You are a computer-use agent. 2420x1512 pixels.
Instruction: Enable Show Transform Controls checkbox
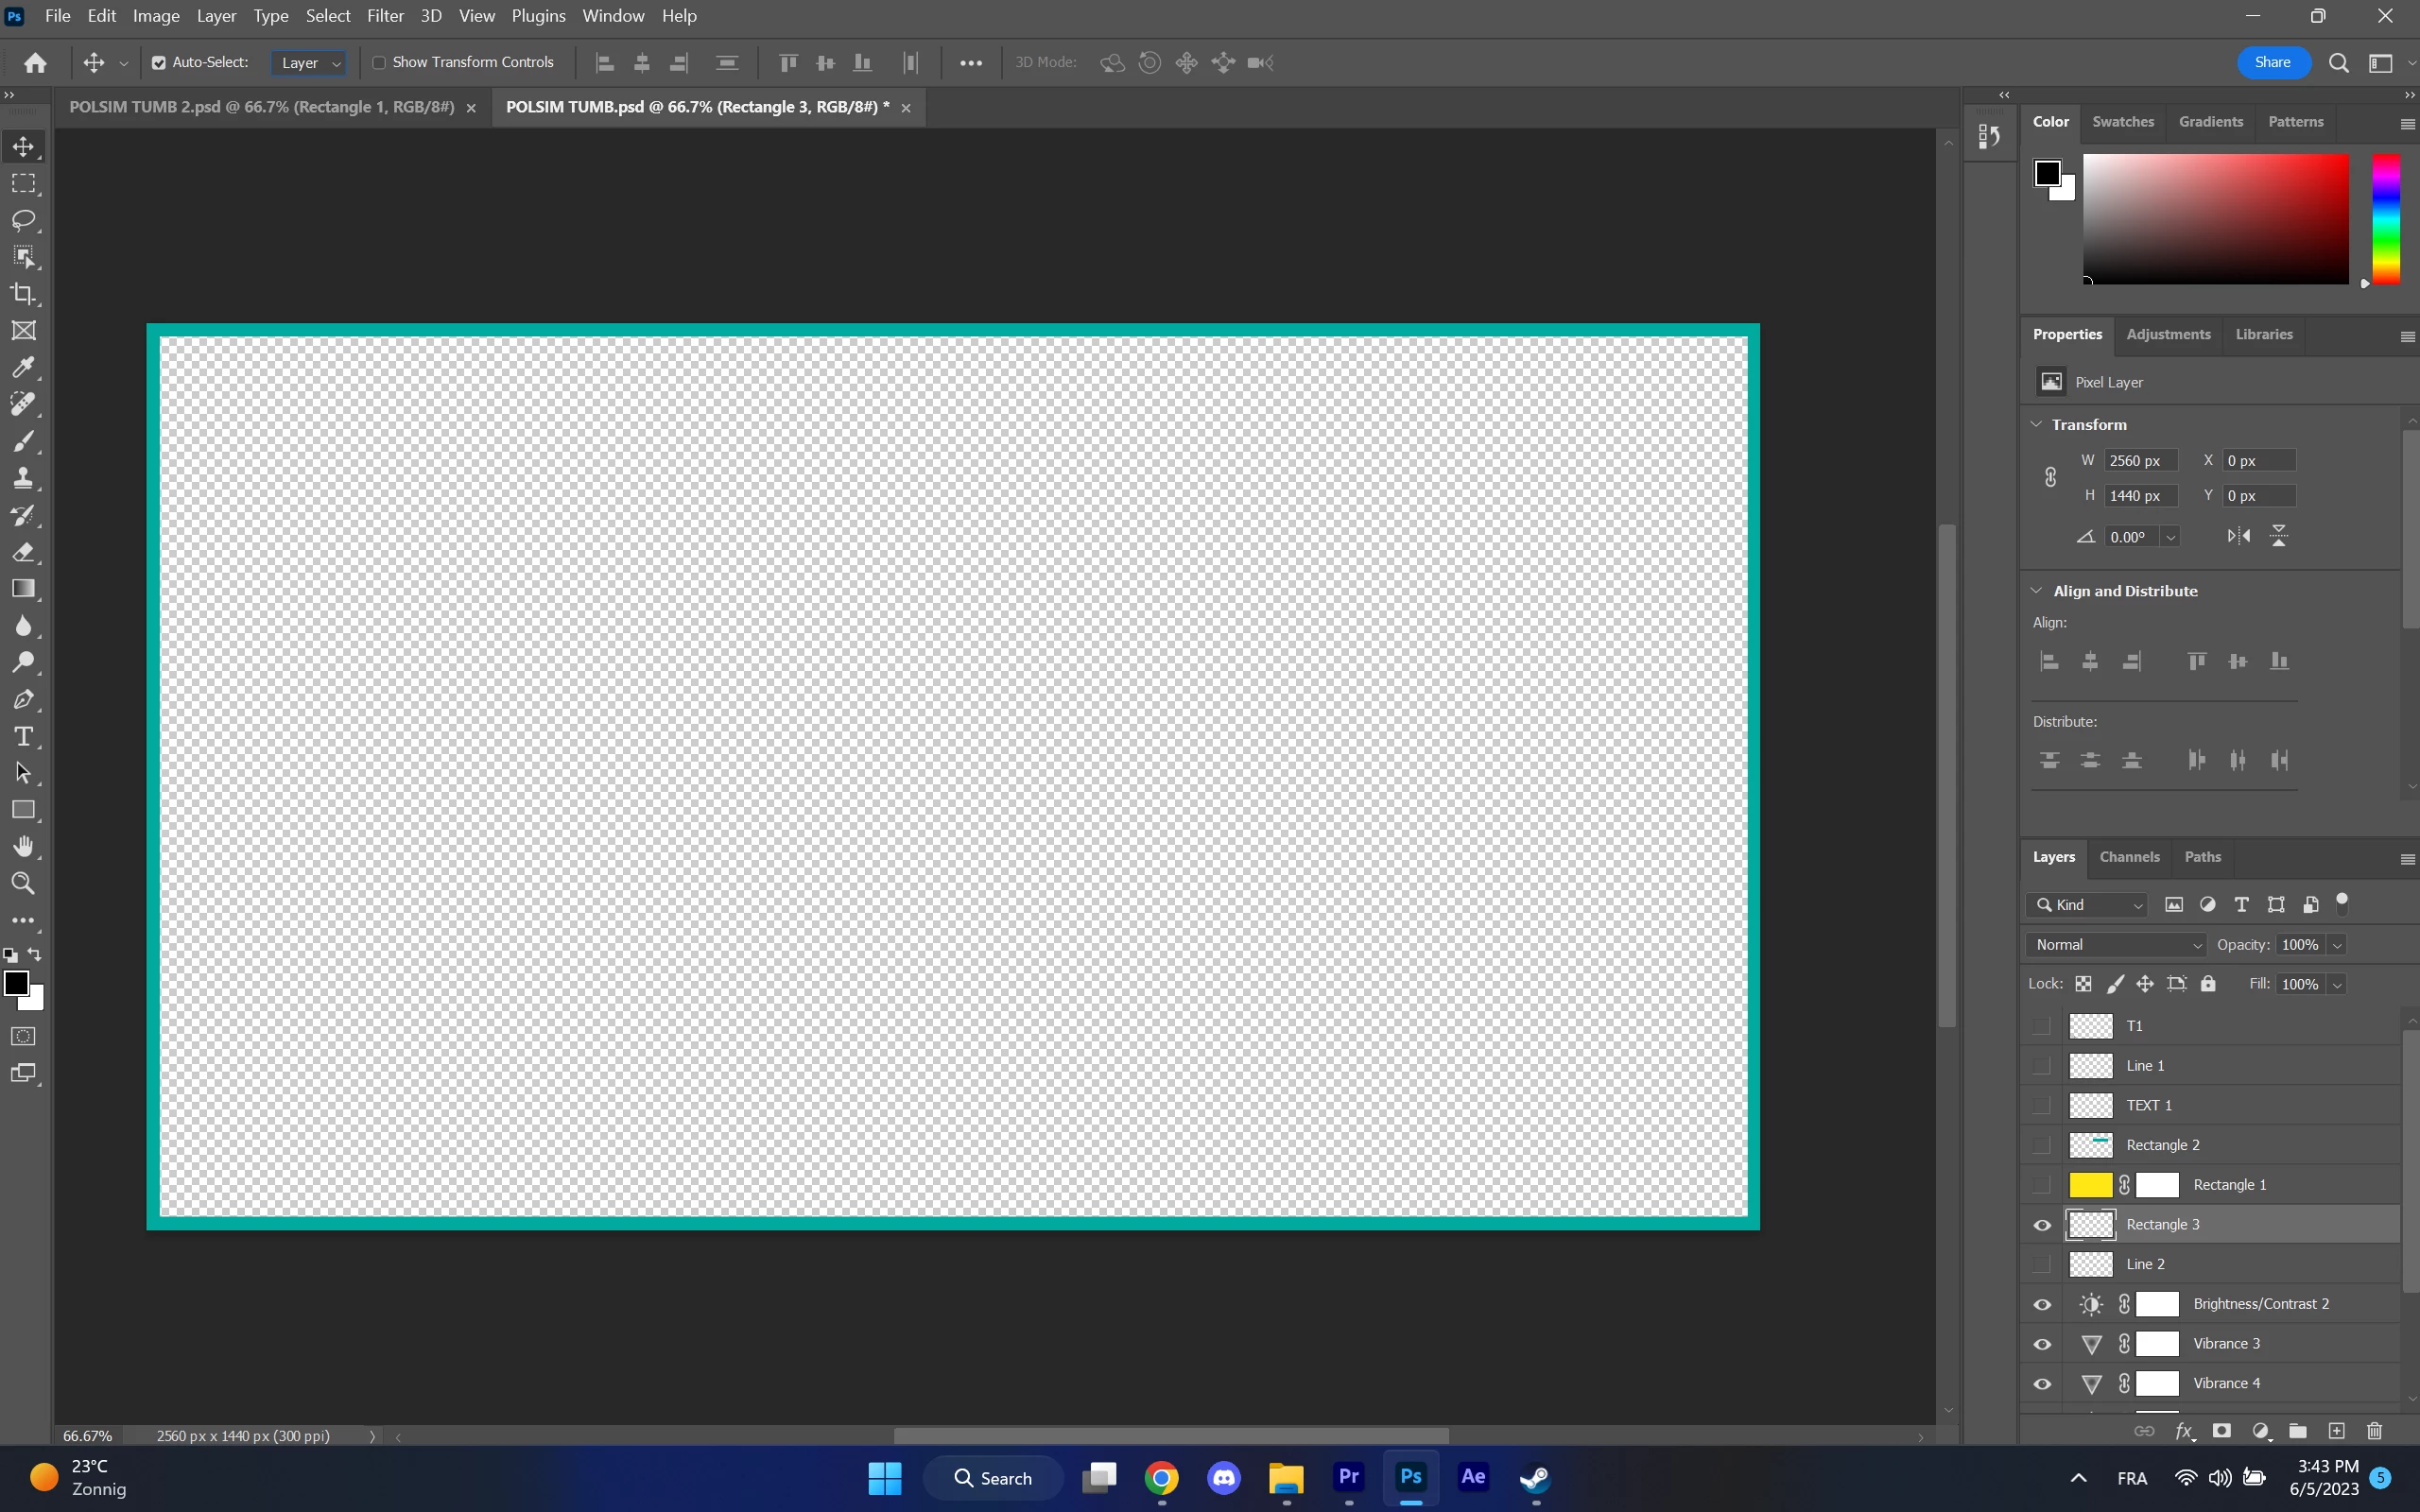pyautogui.click(x=379, y=62)
